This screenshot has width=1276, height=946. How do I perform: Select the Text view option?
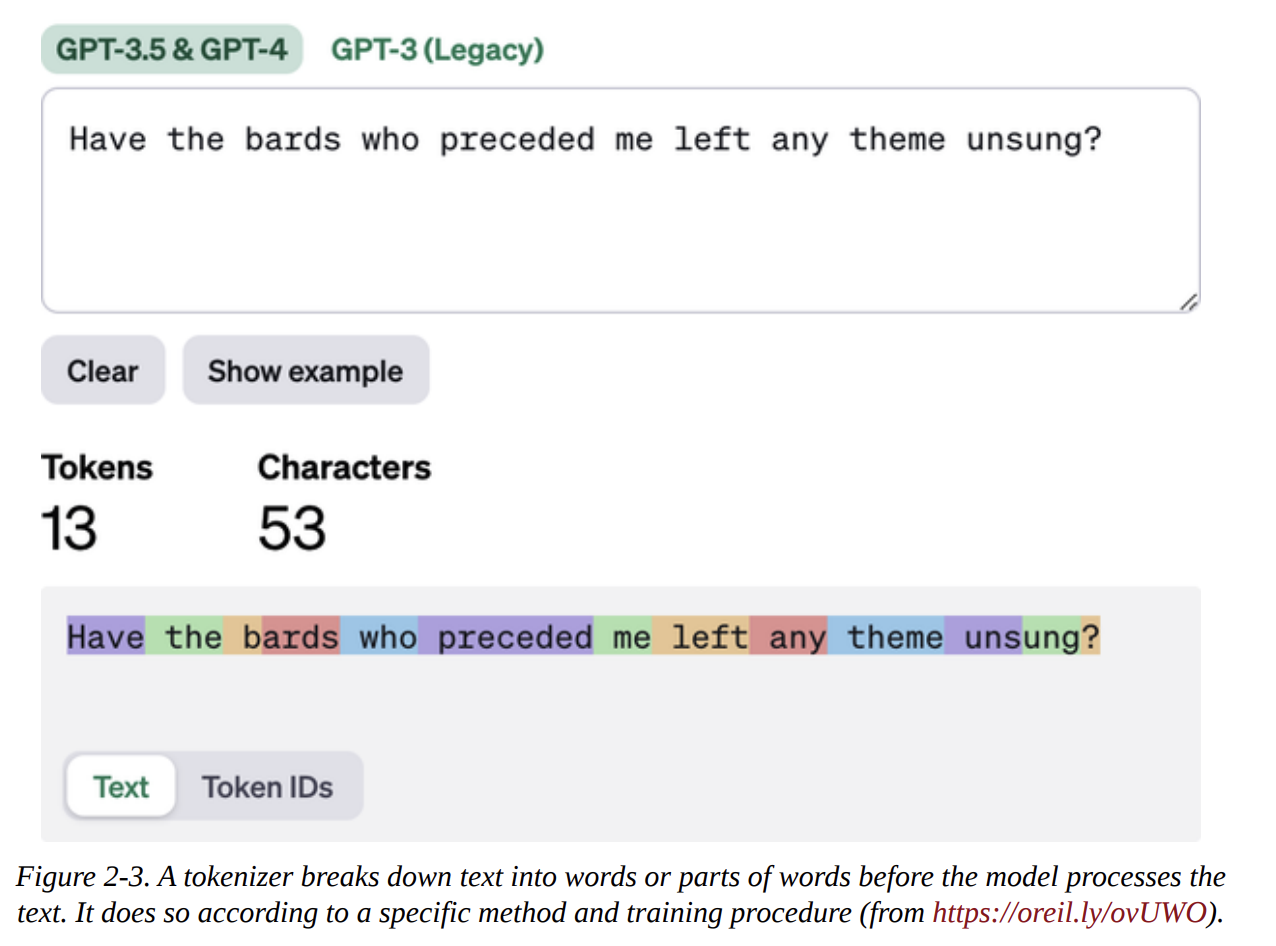tap(120, 787)
